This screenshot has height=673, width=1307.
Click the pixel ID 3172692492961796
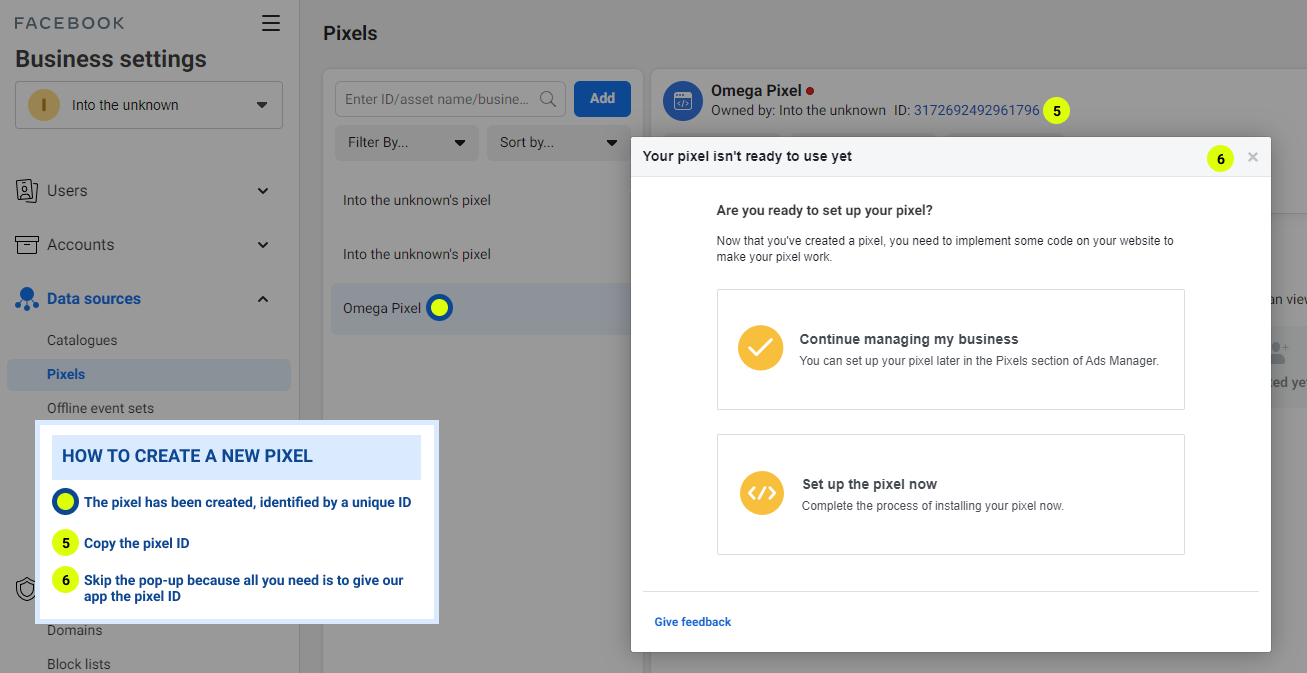pyautogui.click(x=977, y=110)
